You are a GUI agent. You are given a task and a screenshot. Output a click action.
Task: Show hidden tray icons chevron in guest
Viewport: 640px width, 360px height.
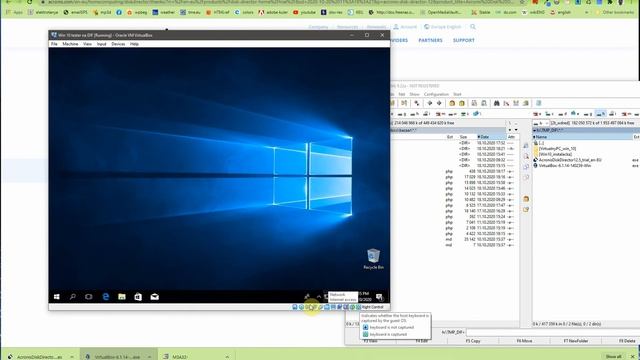coord(319,297)
